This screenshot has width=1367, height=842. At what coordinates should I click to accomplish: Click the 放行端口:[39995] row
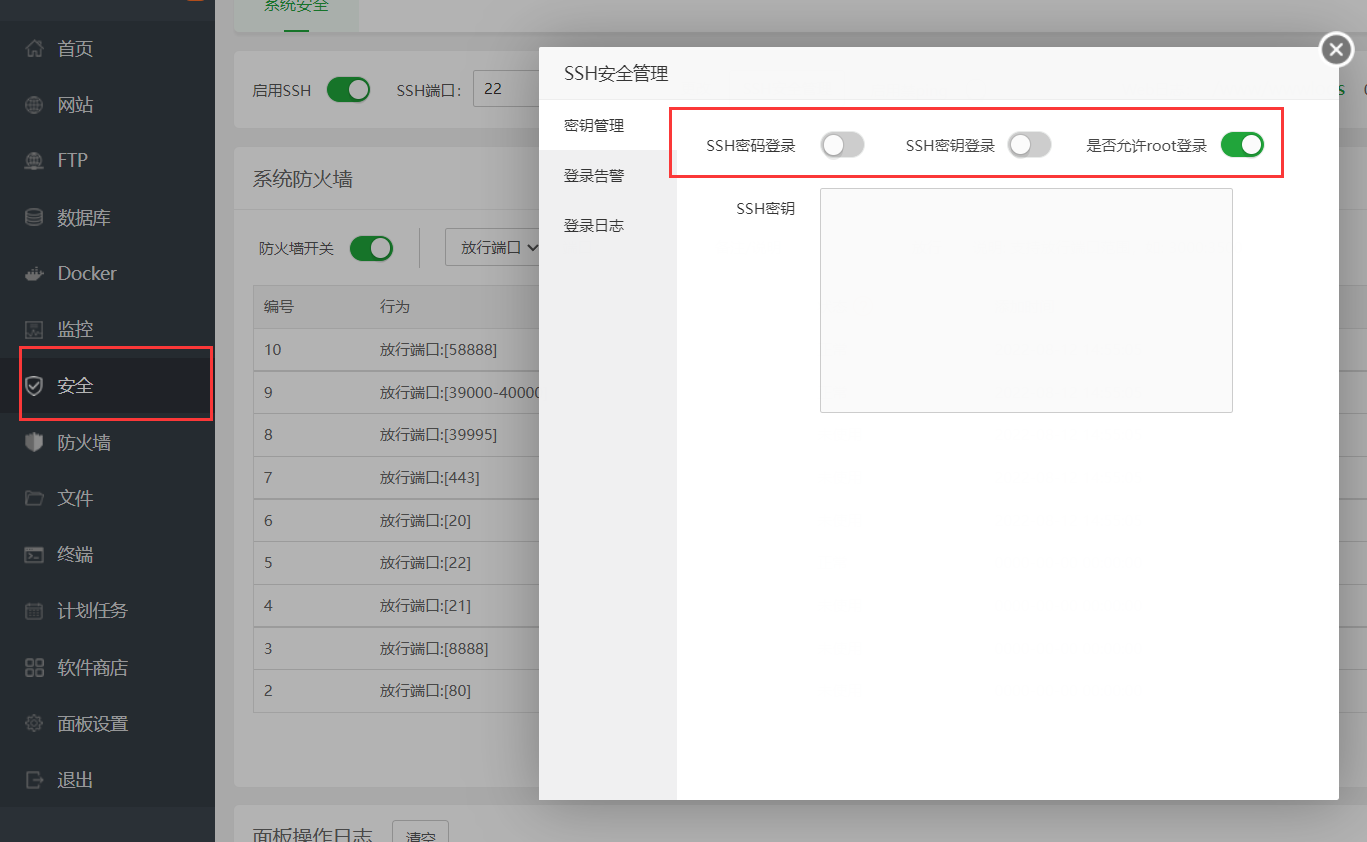pyautogui.click(x=396, y=434)
